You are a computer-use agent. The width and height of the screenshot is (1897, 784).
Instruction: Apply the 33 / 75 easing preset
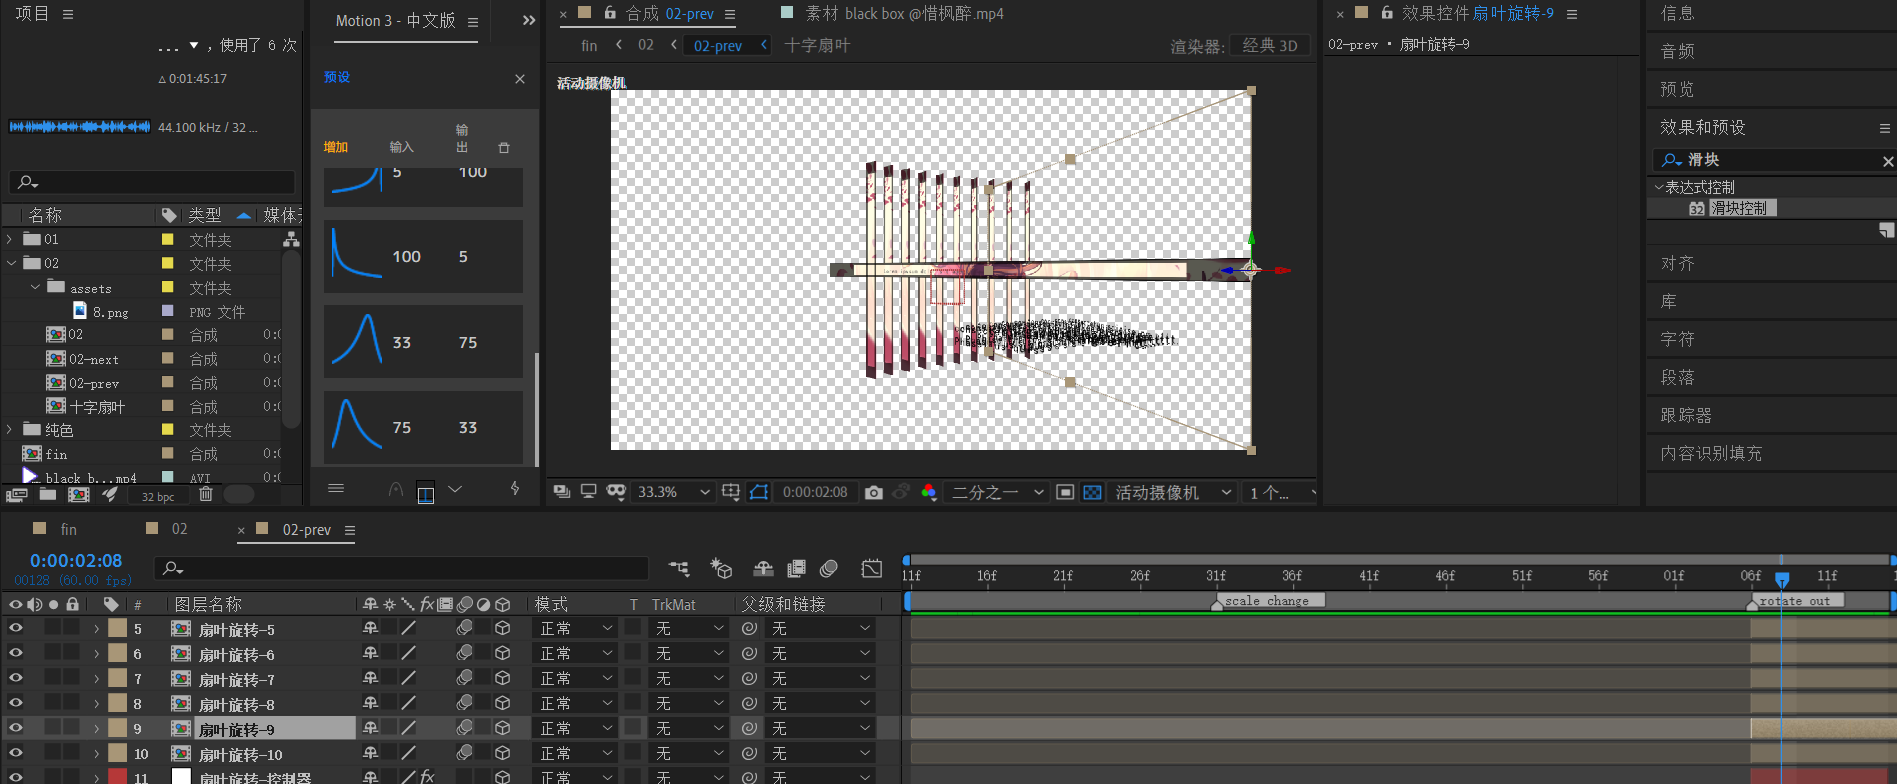tap(423, 342)
